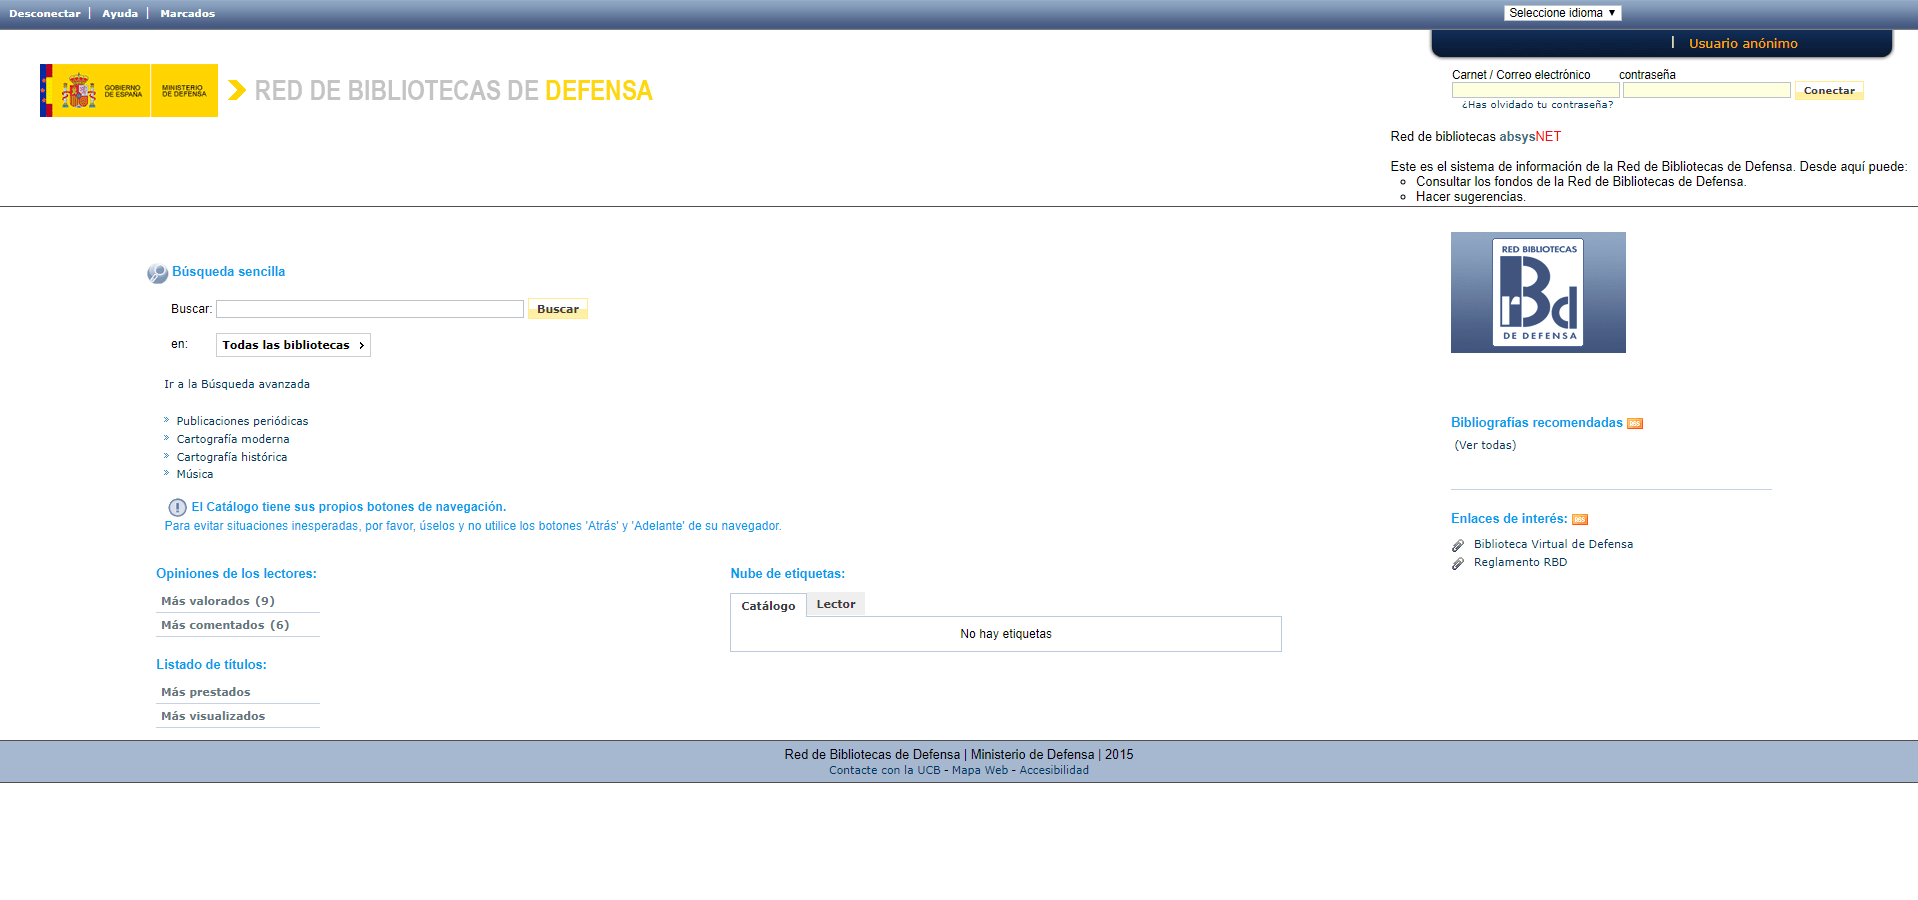Switch to the Lector tags tab
1918x900 pixels.
point(836,604)
